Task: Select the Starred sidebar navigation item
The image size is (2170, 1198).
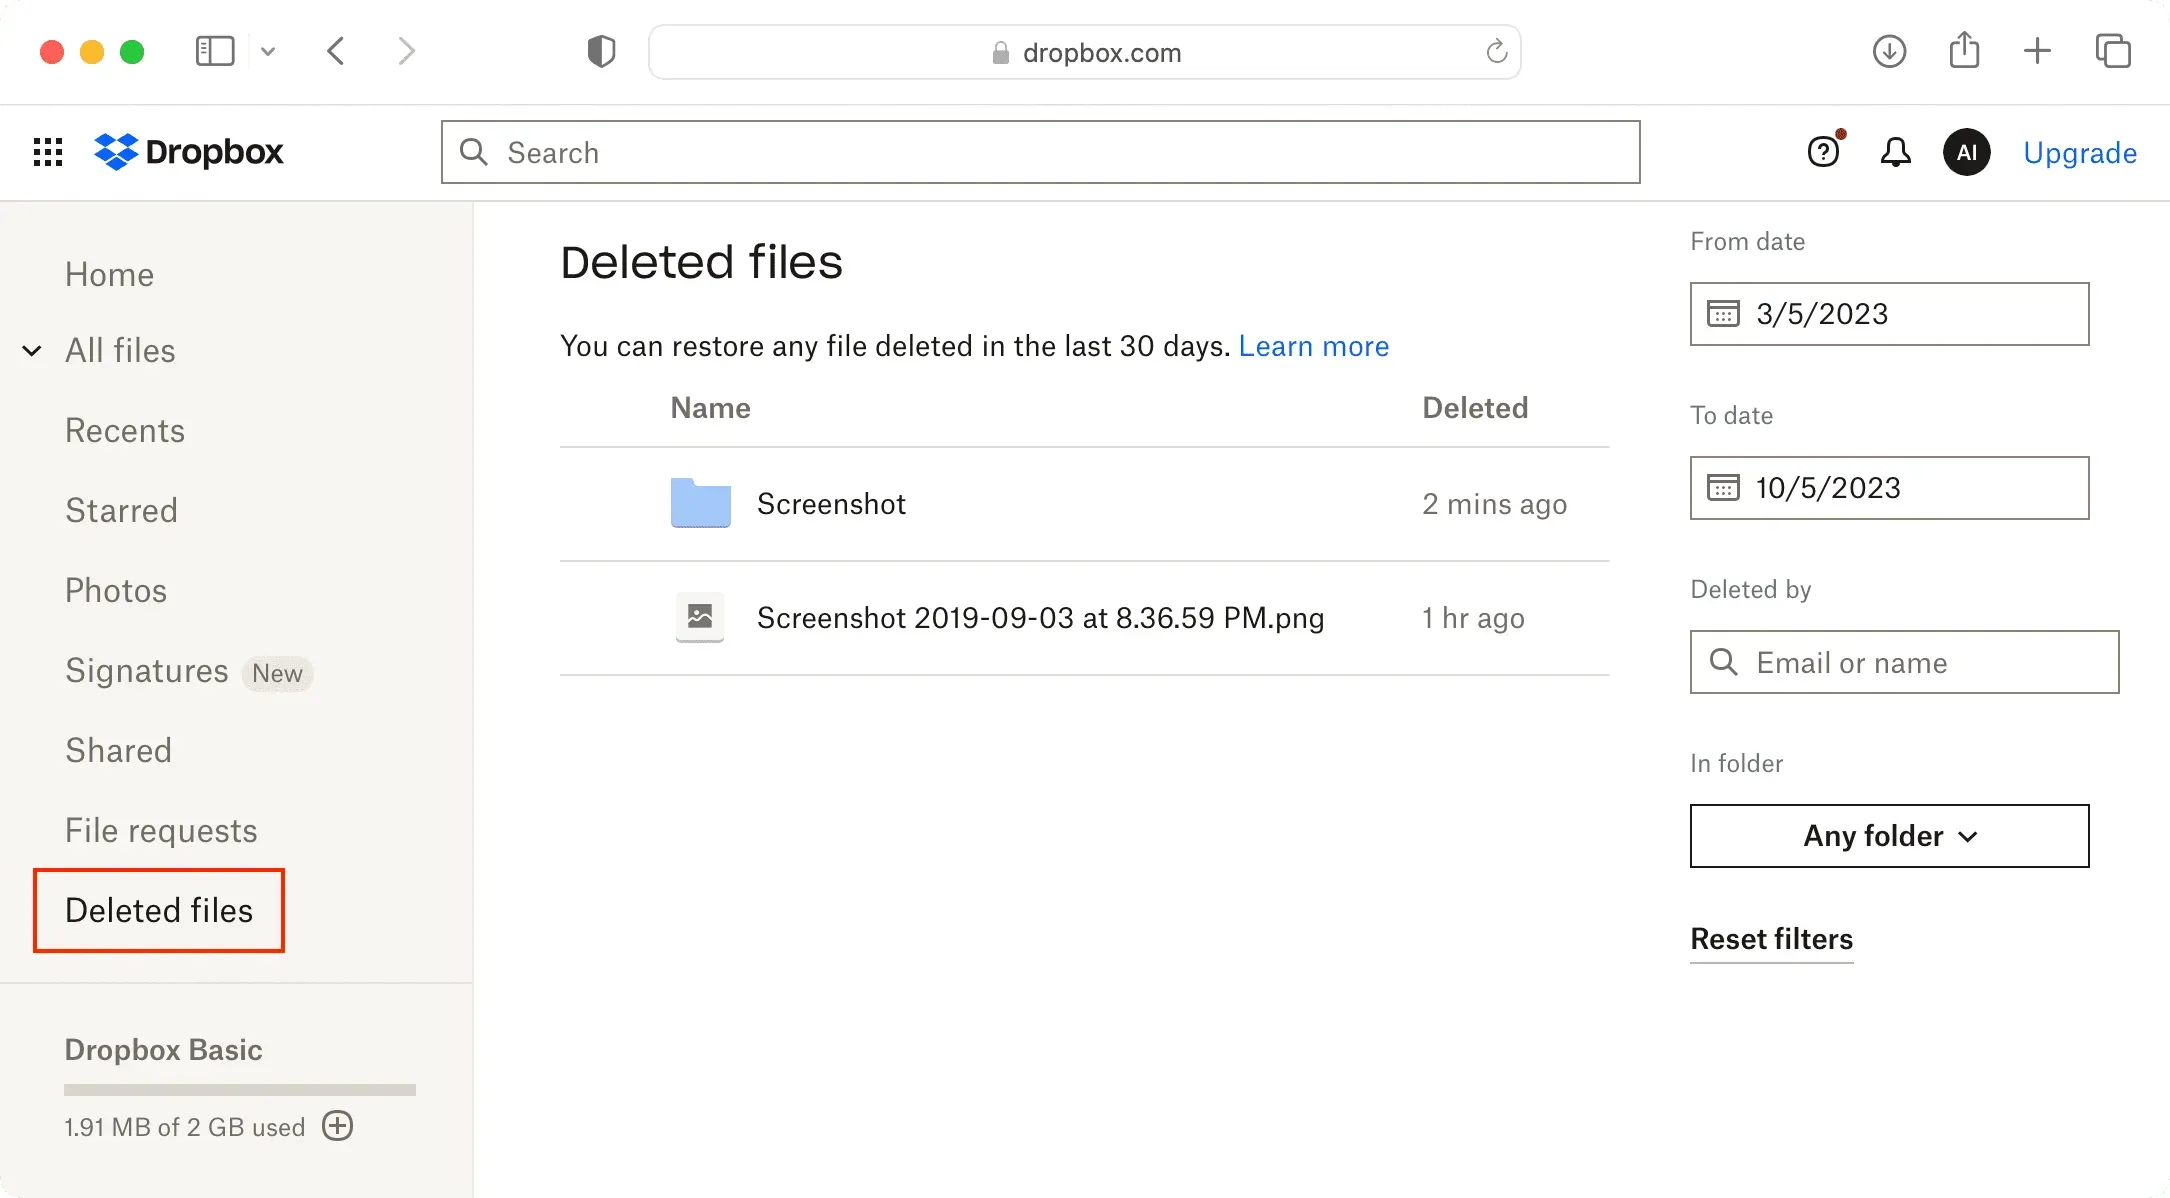Action: coord(121,510)
